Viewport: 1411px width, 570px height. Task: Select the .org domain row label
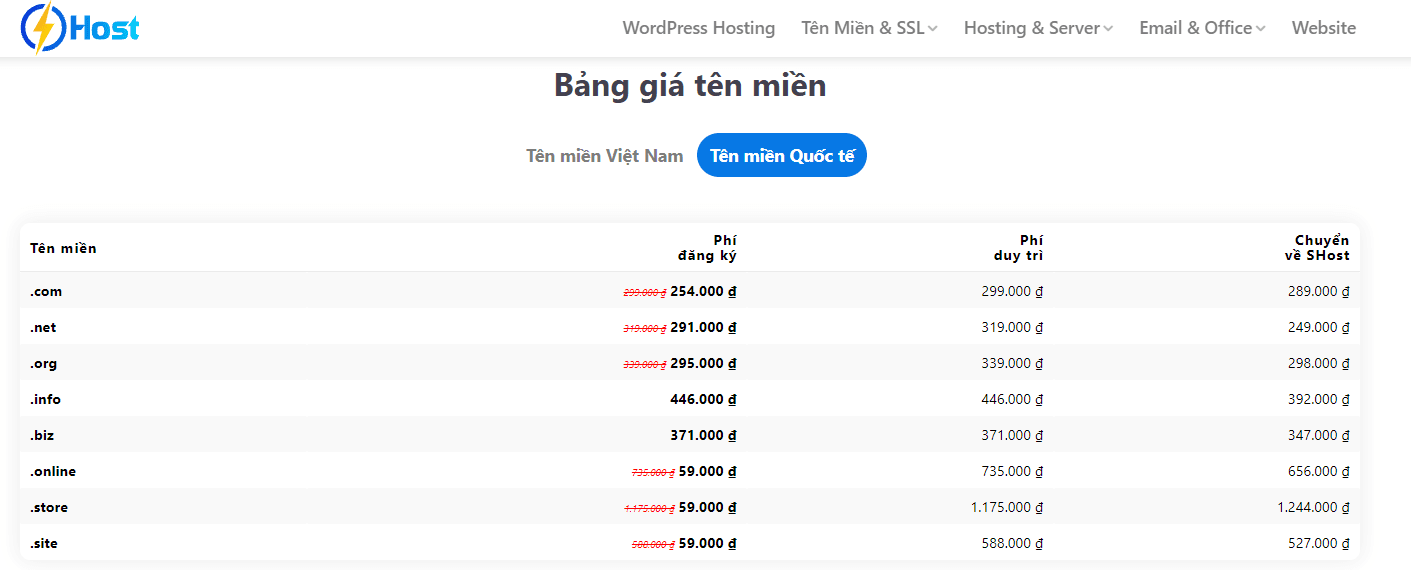click(x=43, y=364)
